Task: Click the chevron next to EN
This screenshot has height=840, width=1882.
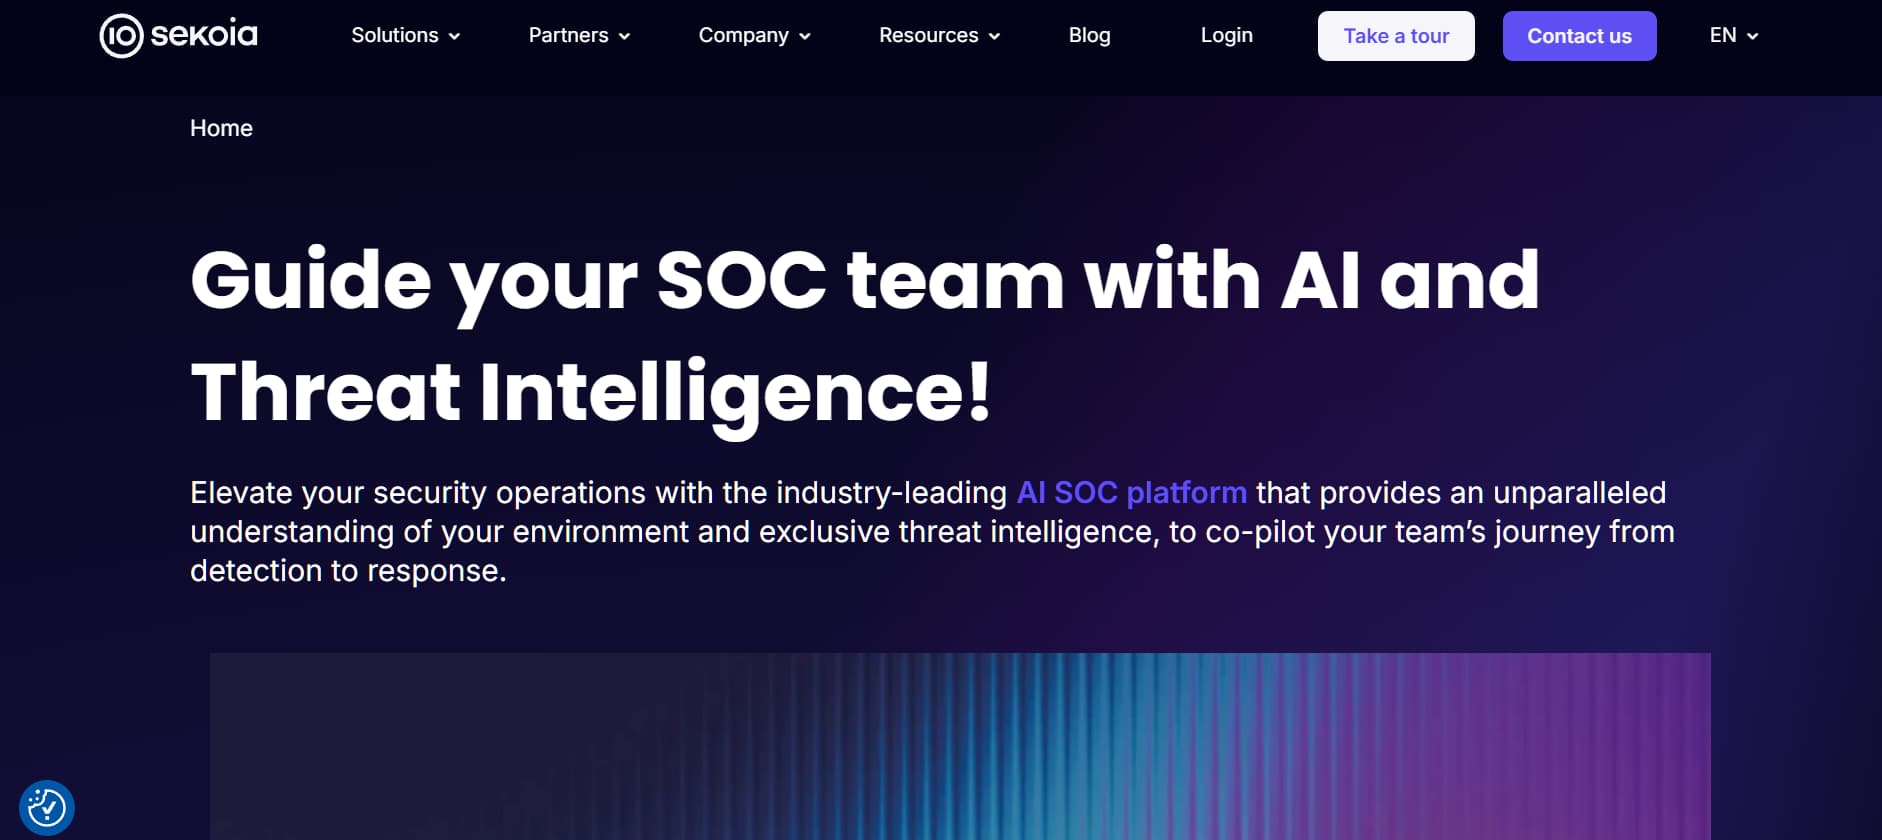Action: point(1752,36)
